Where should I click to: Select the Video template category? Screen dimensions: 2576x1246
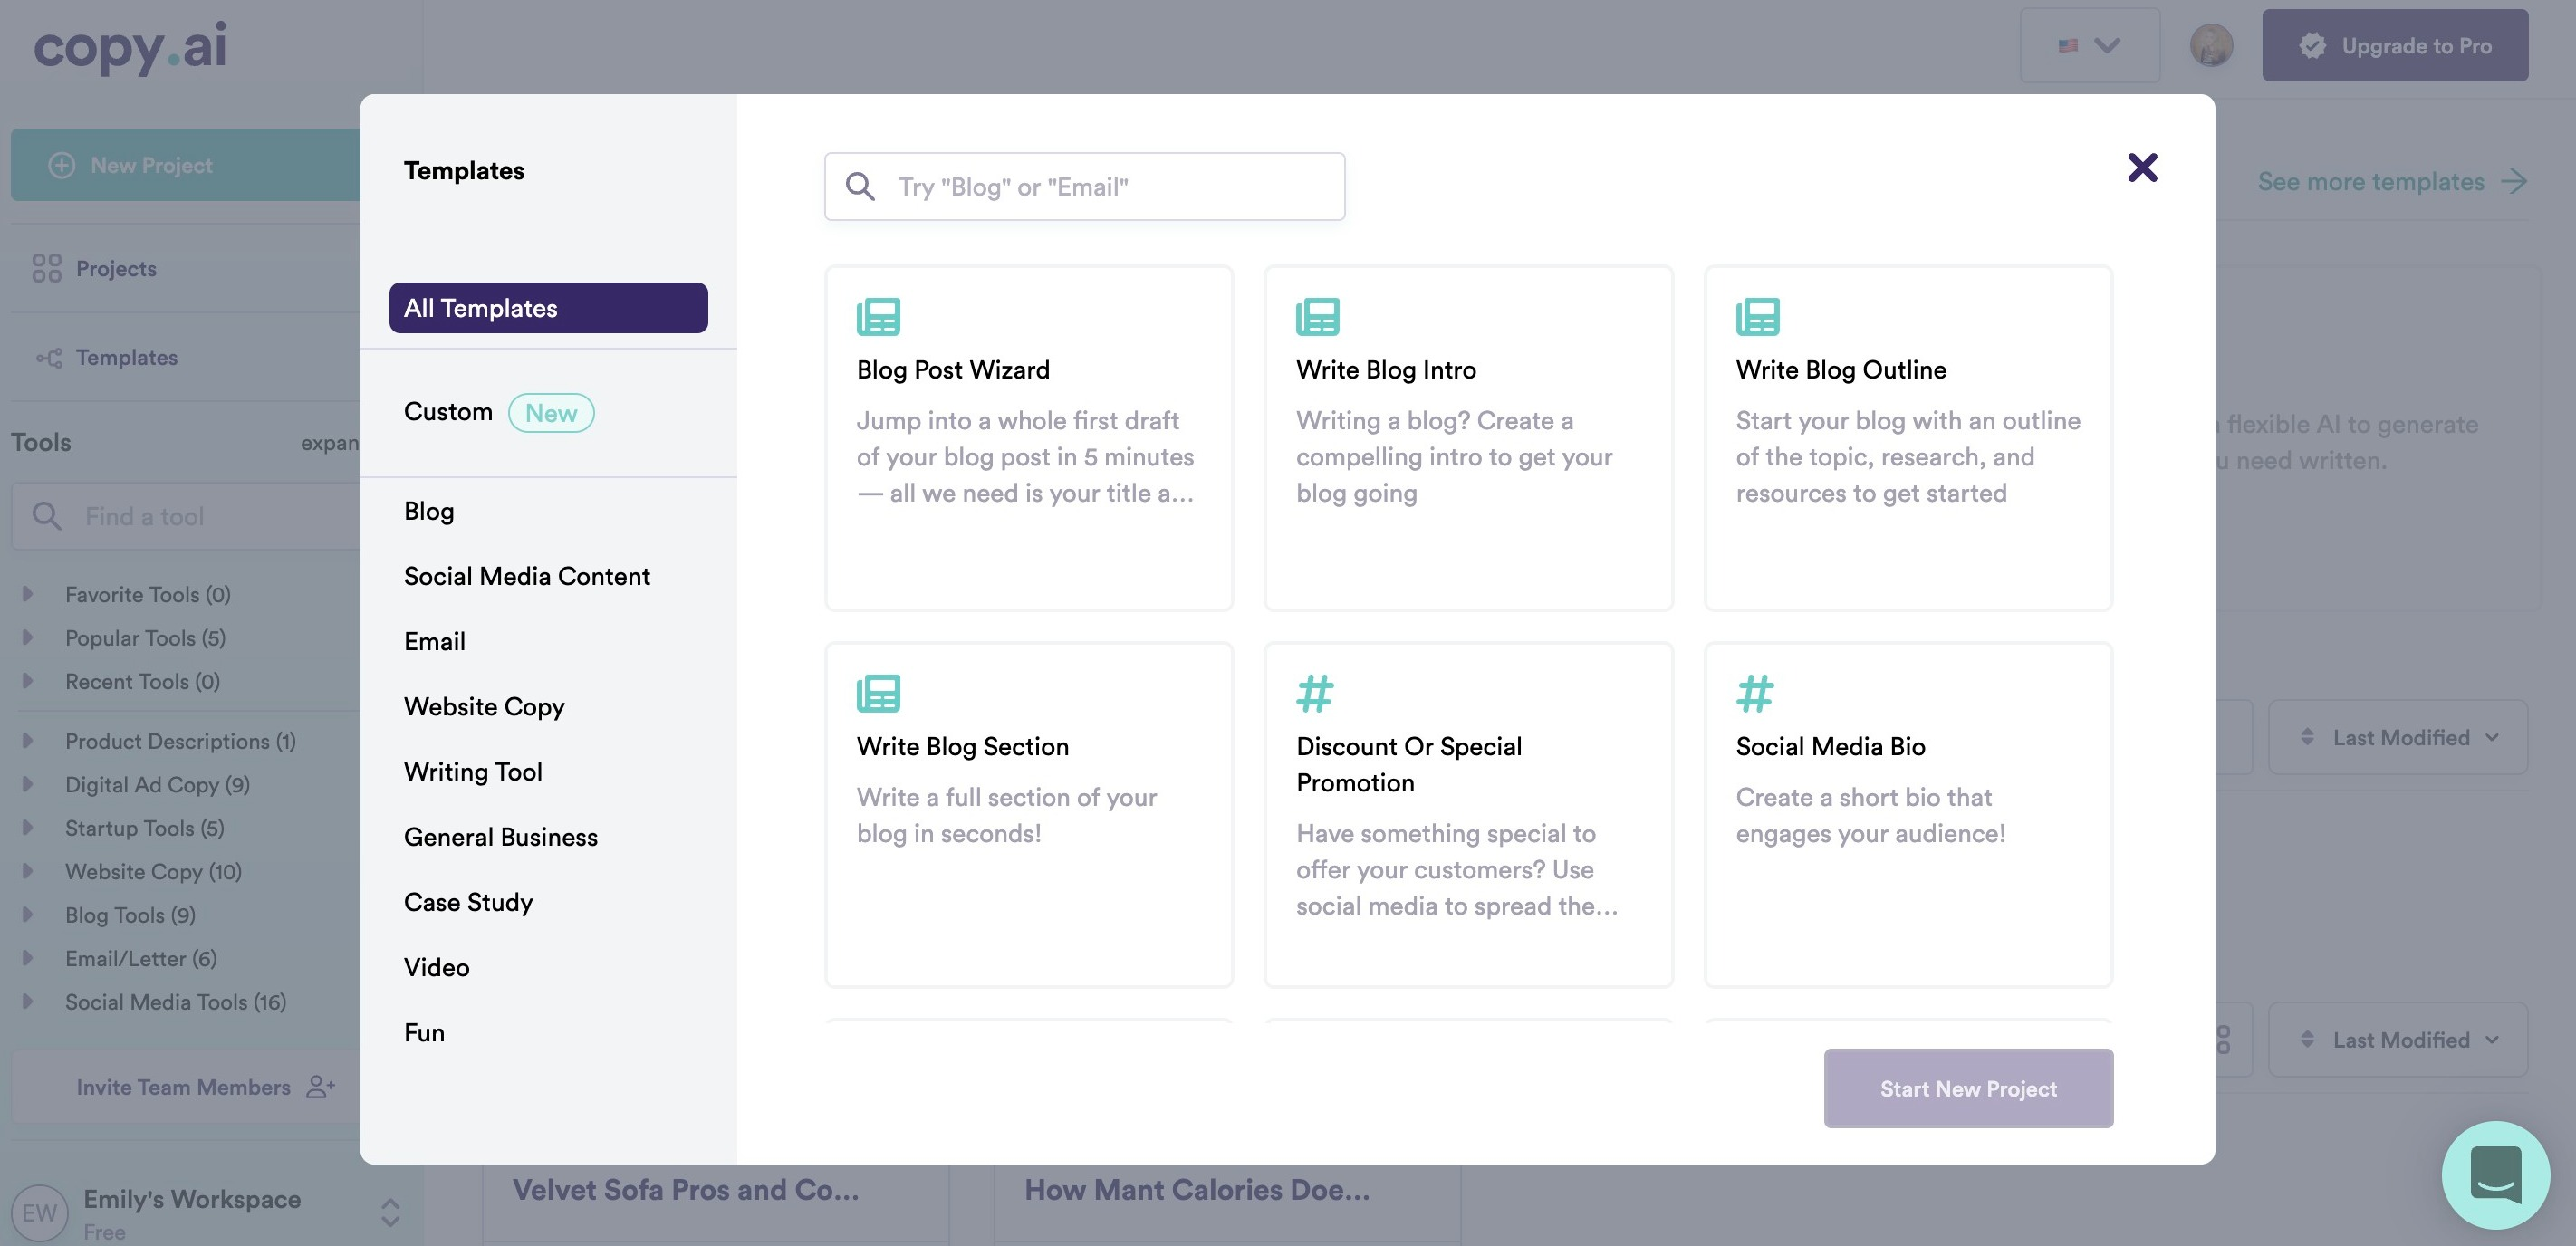point(437,967)
